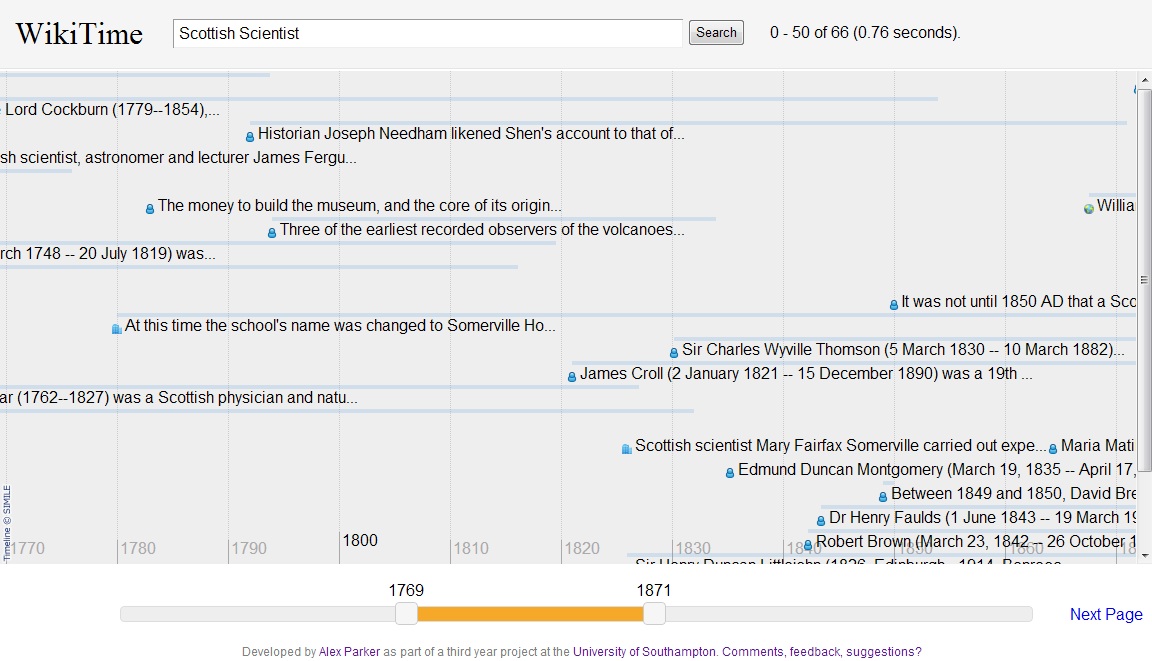Click the icon beside Dr Henry Faulds

click(821, 521)
